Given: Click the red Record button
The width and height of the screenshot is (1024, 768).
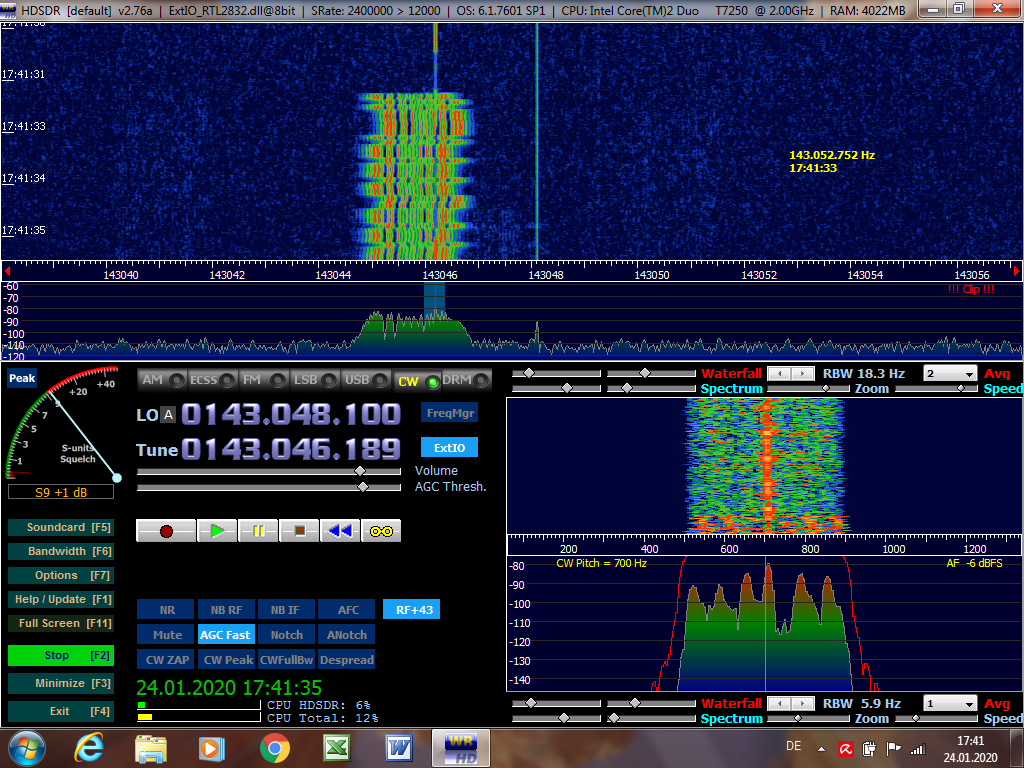Looking at the screenshot, I should tap(166, 531).
